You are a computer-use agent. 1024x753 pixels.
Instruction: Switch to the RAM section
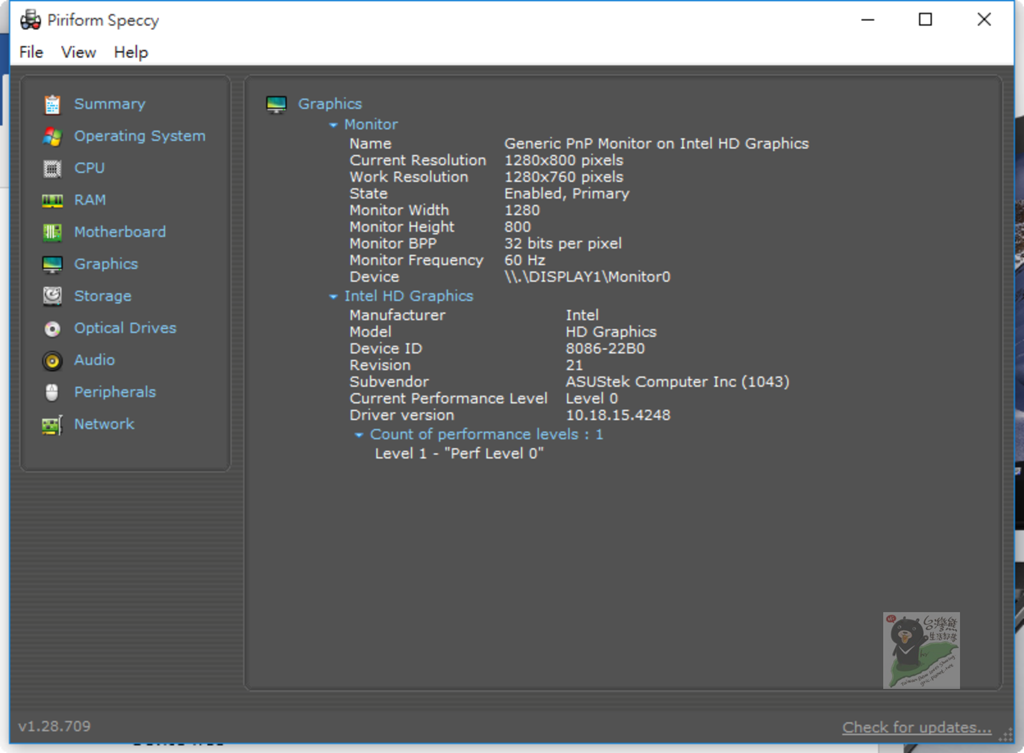[90, 200]
